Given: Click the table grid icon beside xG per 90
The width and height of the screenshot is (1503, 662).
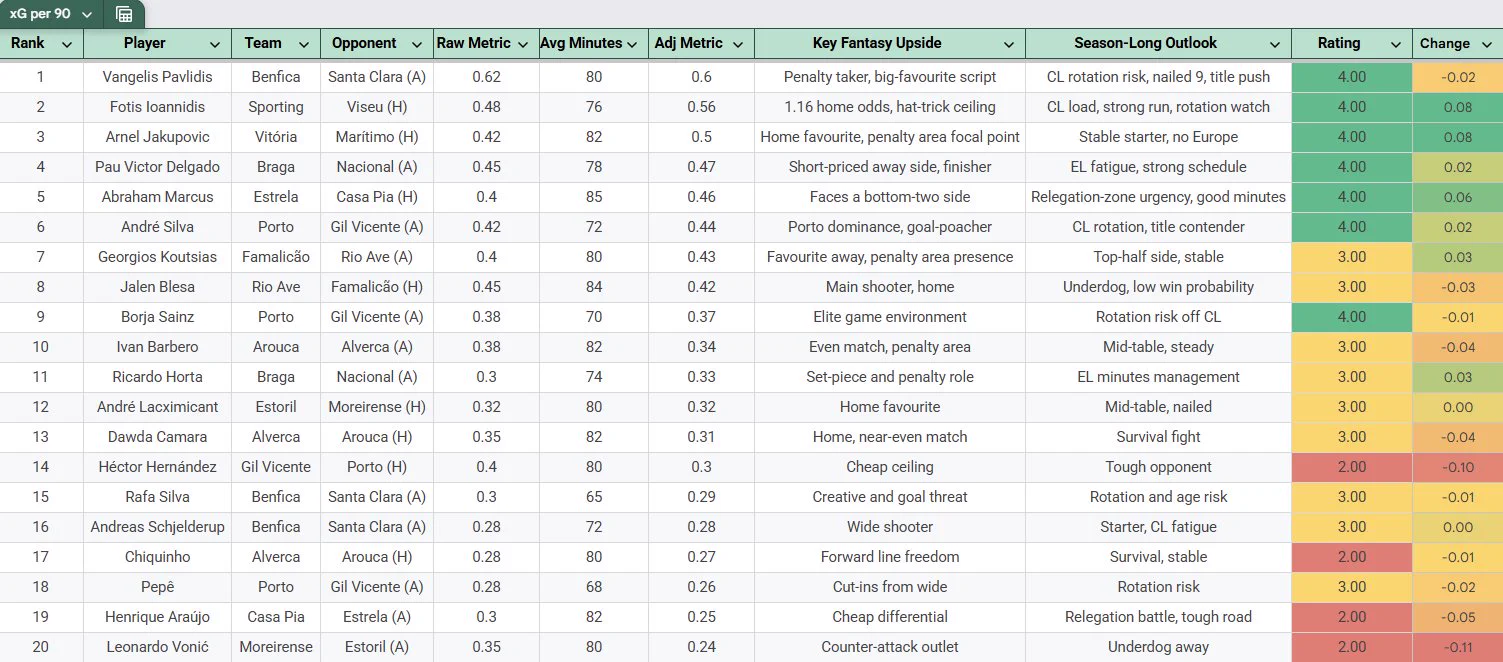Looking at the screenshot, I should pos(124,14).
